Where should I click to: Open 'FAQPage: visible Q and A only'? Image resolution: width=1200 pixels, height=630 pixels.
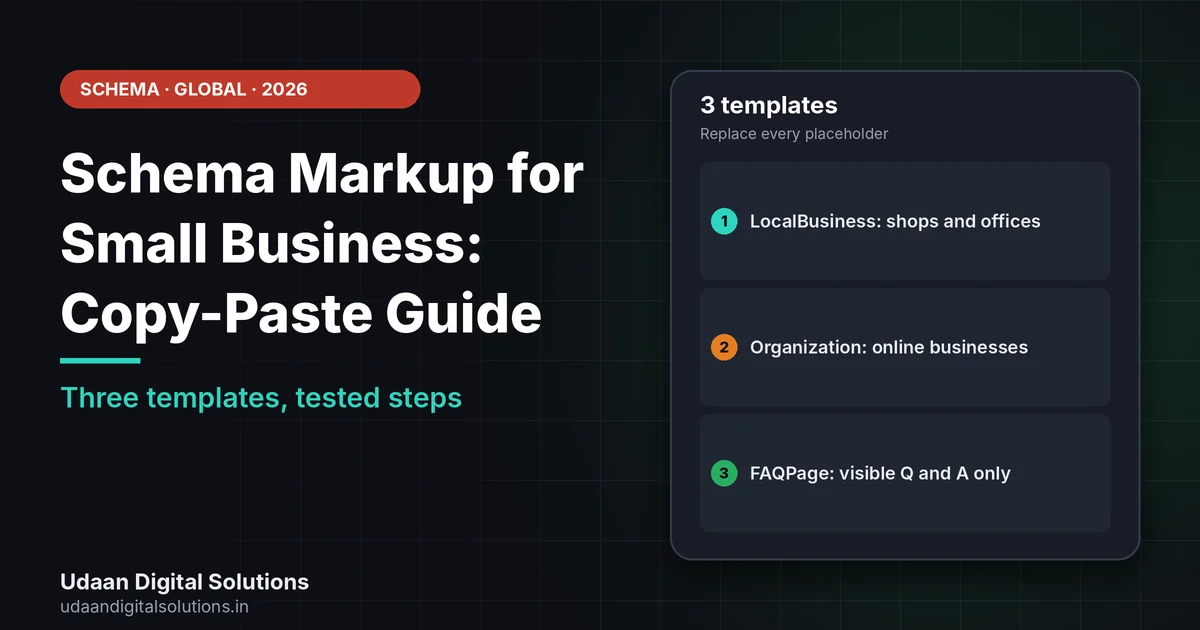tap(905, 473)
